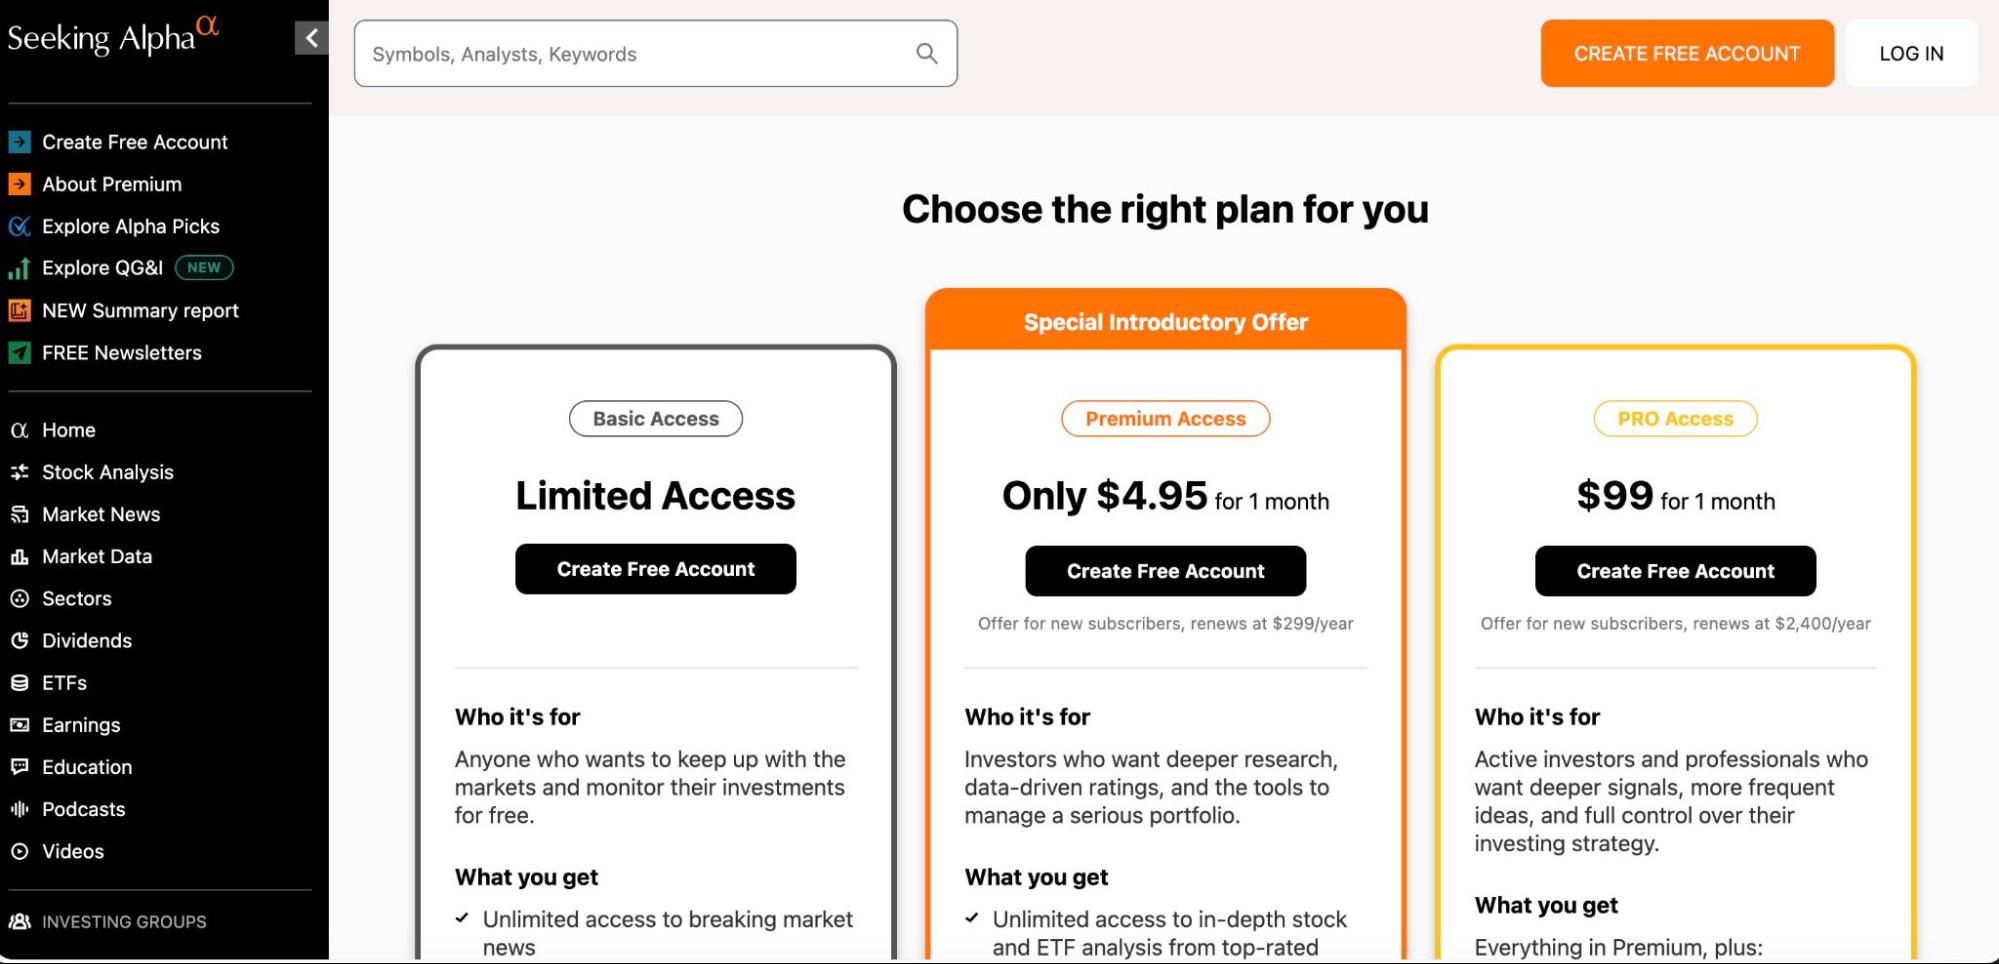
Task: Open the Videos play icon
Action: pyautogui.click(x=19, y=851)
